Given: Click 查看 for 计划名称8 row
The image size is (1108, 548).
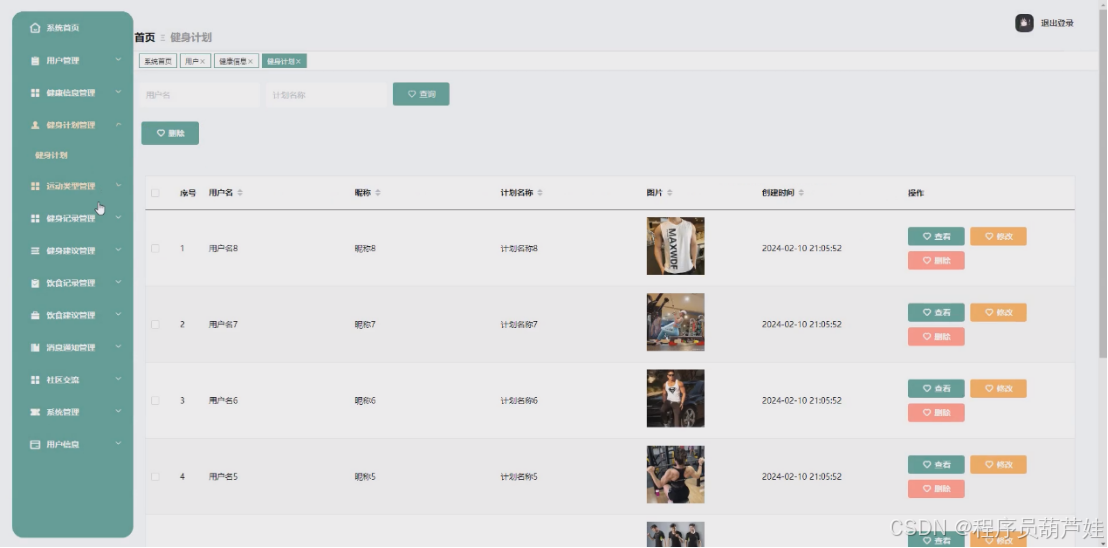Looking at the screenshot, I should pyautogui.click(x=936, y=237).
